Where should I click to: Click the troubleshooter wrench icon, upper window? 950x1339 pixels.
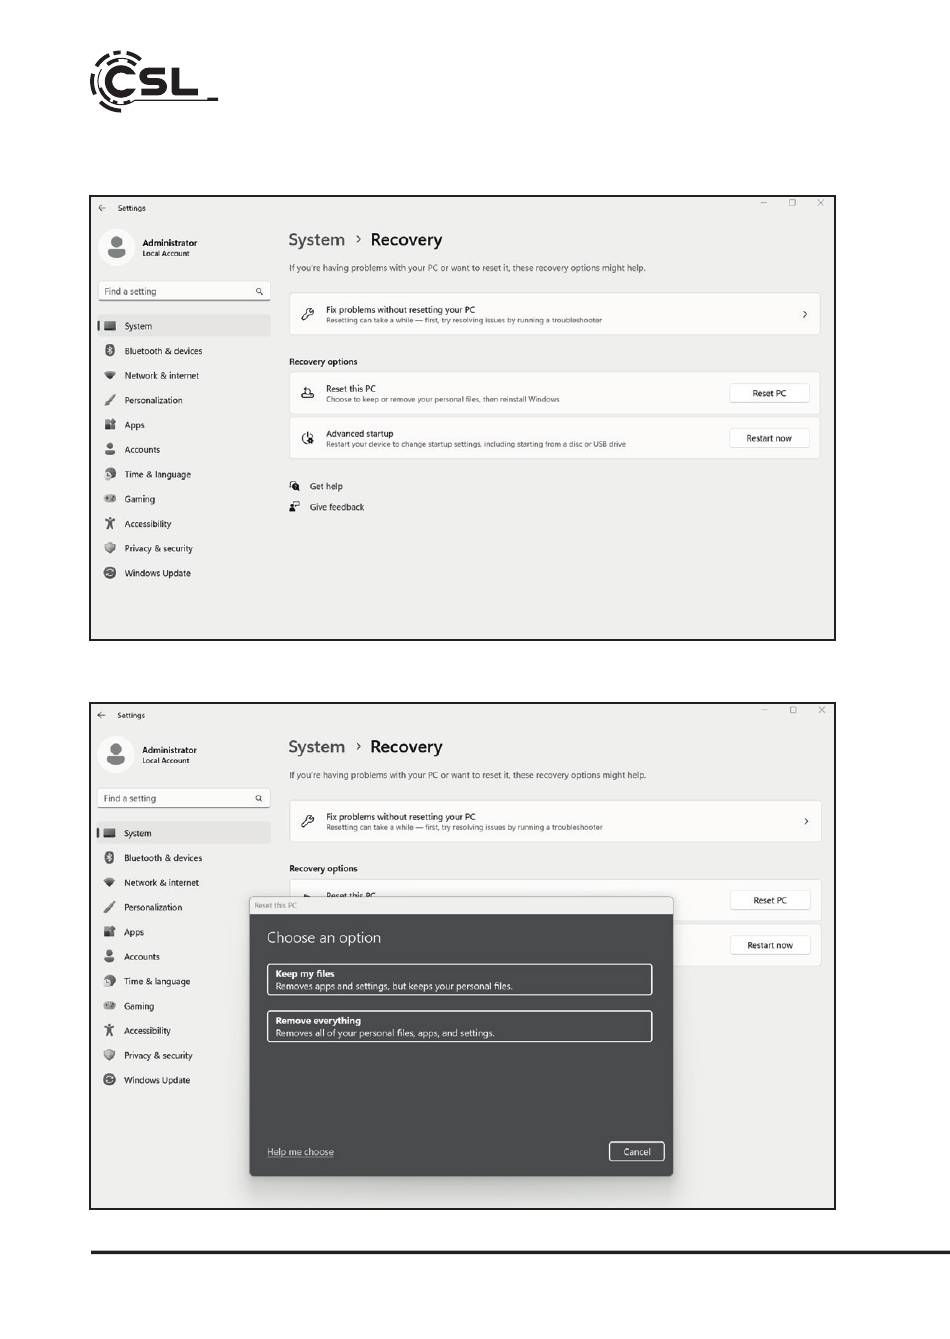coord(308,314)
